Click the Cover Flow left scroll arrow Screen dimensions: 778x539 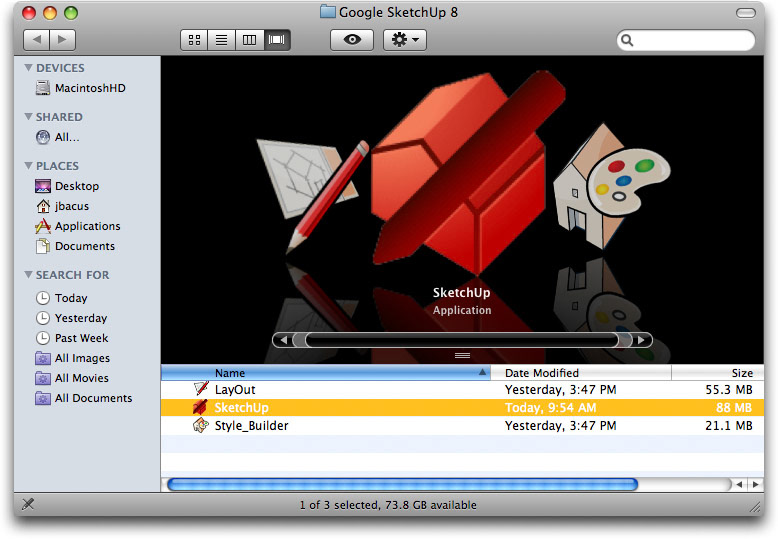coord(283,340)
